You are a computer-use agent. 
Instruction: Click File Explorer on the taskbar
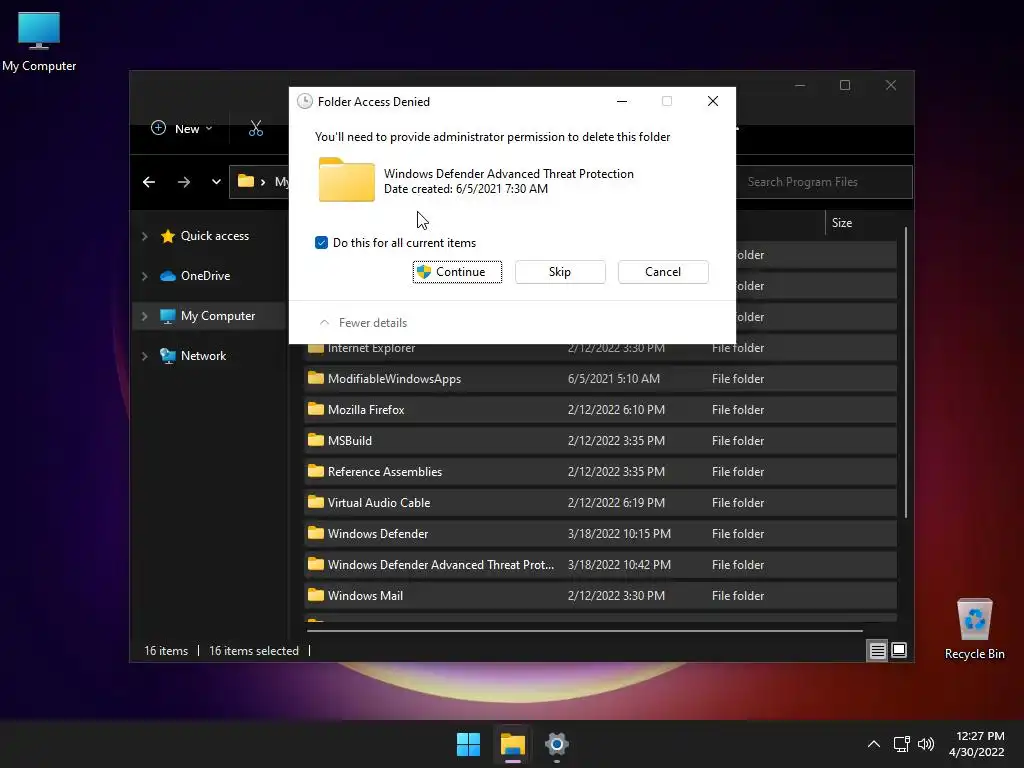(x=513, y=744)
